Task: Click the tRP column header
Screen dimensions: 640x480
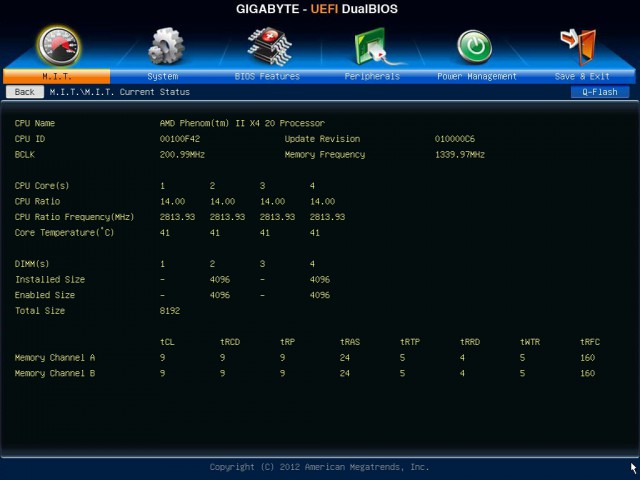Action: point(287,342)
